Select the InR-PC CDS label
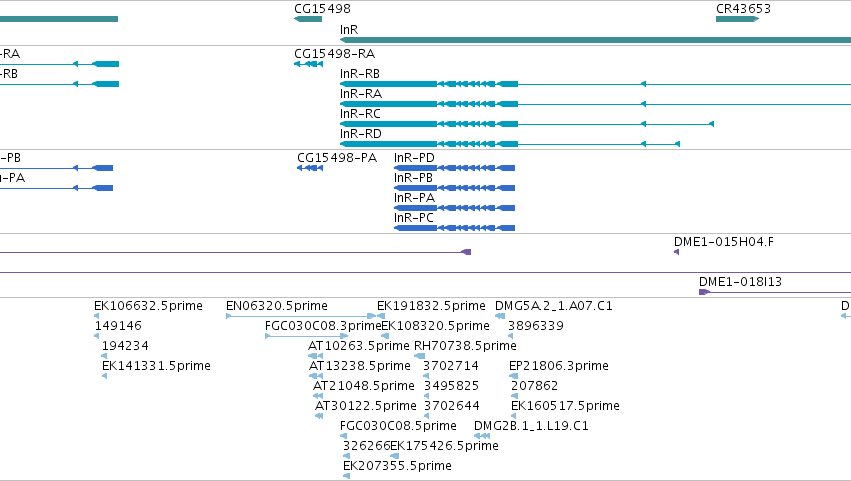Viewport: 851px width, 481px height. [x=414, y=218]
